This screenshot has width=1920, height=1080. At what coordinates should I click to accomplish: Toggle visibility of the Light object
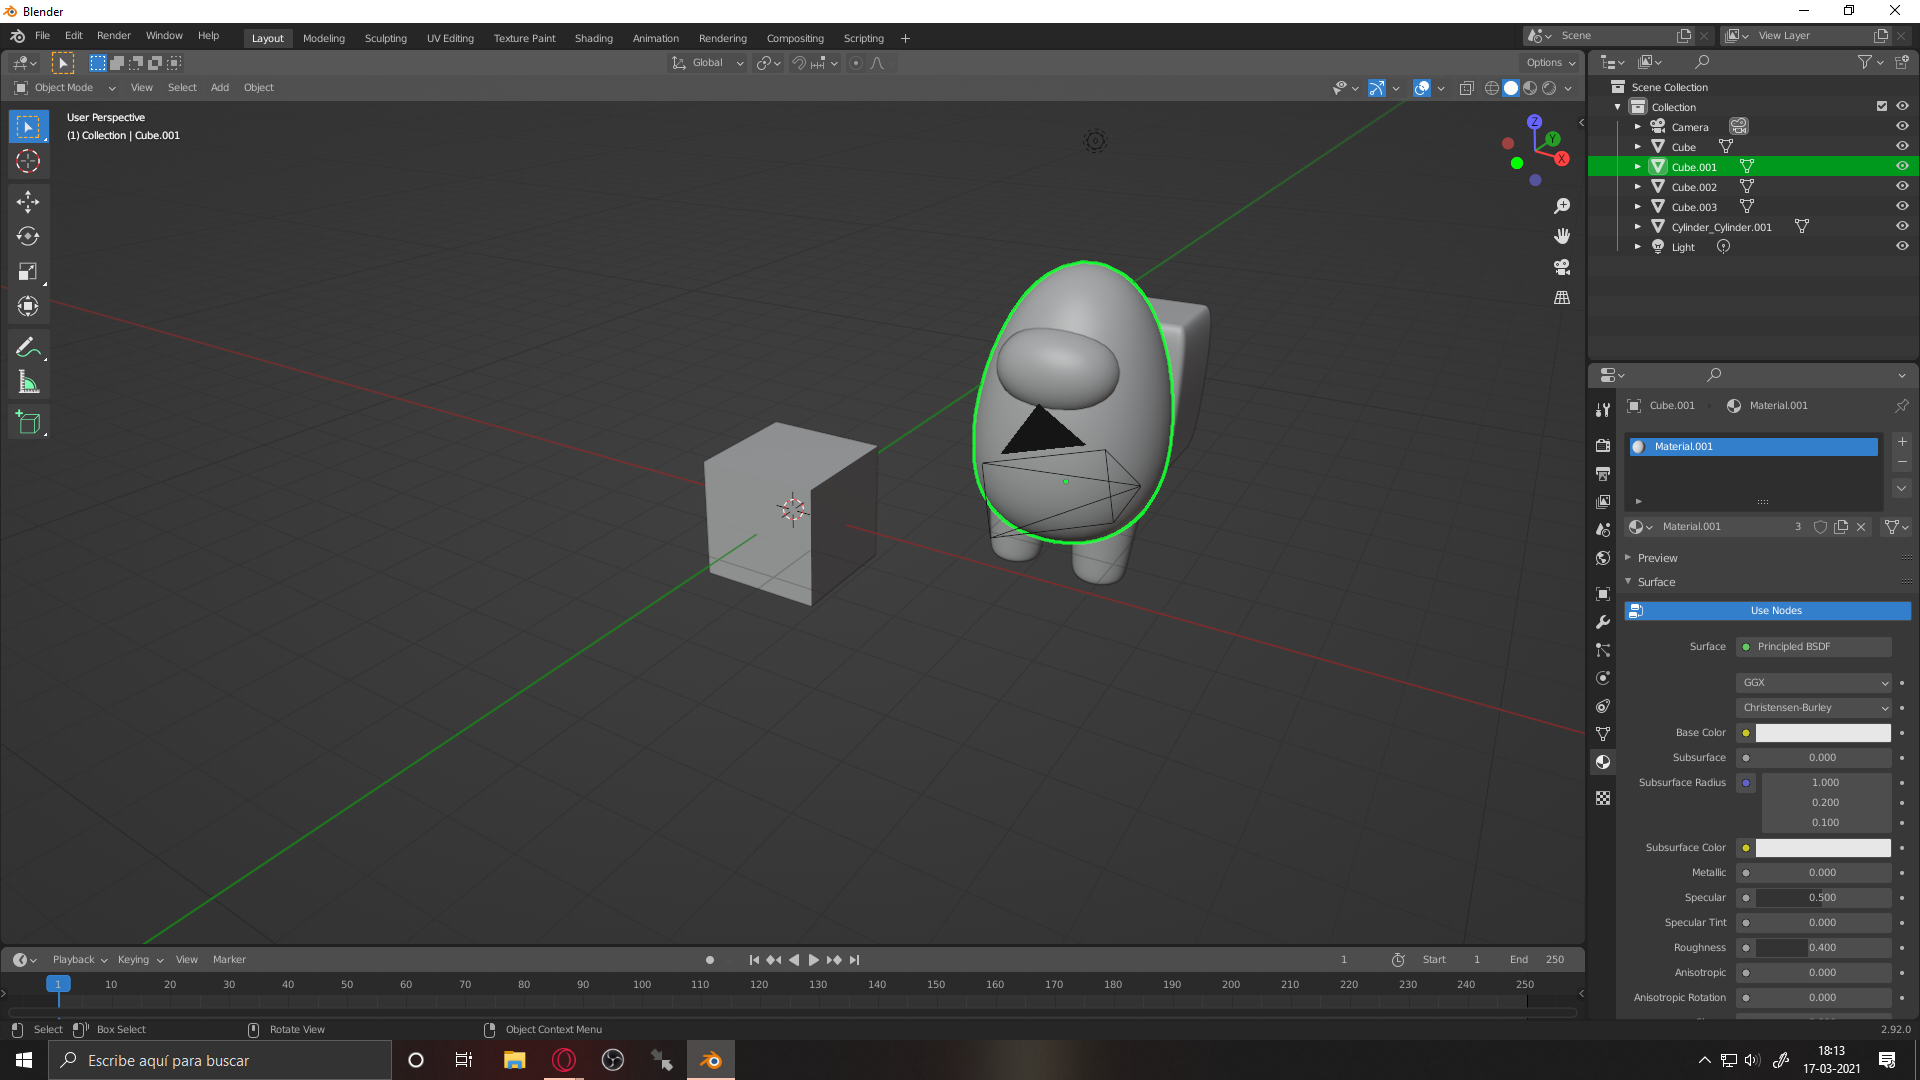click(1902, 246)
